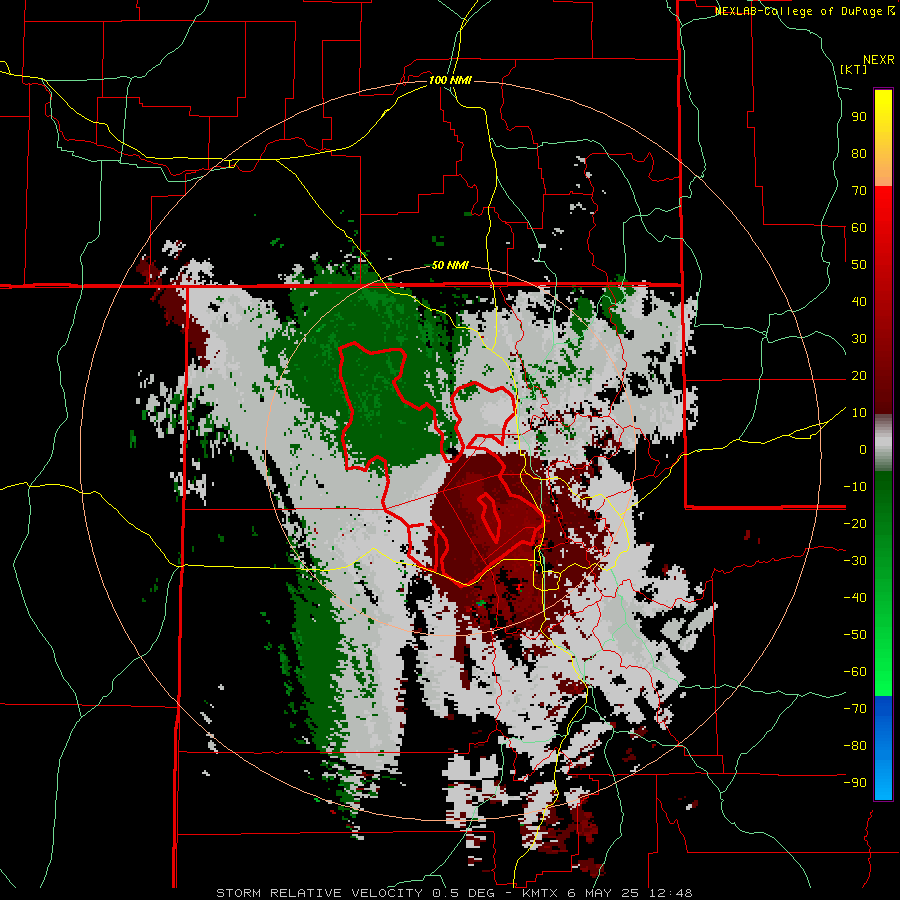Click the 20 value on the velocity scale
900x900 pixels.
click(x=859, y=375)
